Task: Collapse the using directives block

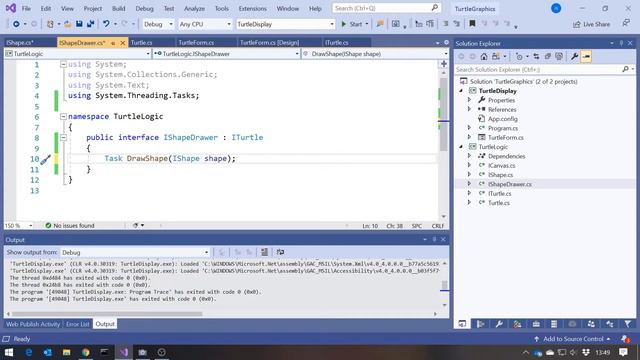Action: coord(63,64)
